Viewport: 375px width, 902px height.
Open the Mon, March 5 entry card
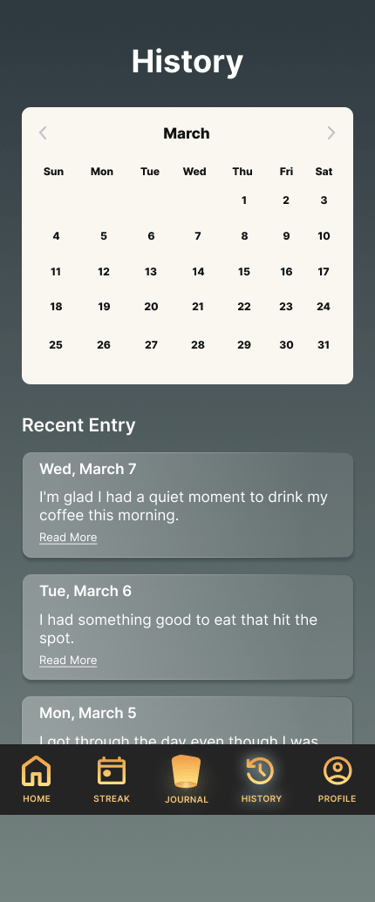[x=188, y=720]
